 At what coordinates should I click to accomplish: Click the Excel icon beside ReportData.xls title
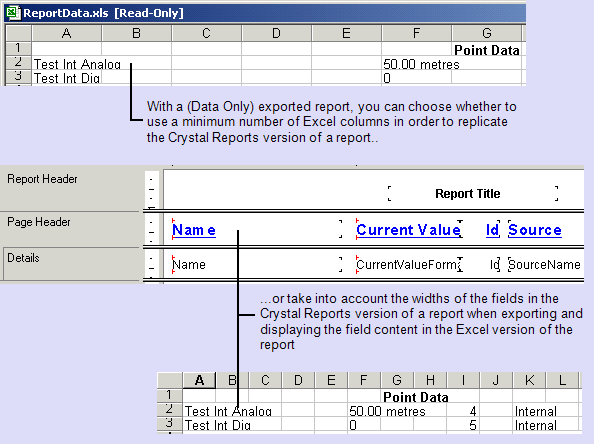14,13
